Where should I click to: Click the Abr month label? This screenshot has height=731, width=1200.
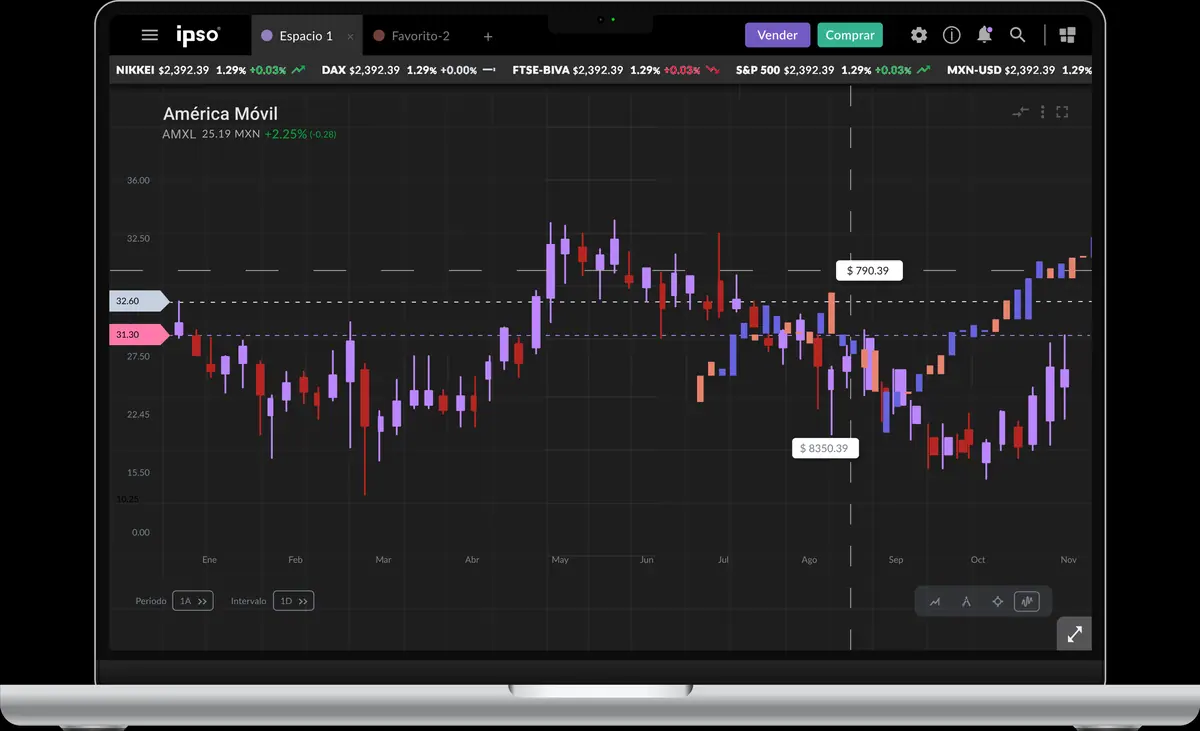click(x=472, y=560)
